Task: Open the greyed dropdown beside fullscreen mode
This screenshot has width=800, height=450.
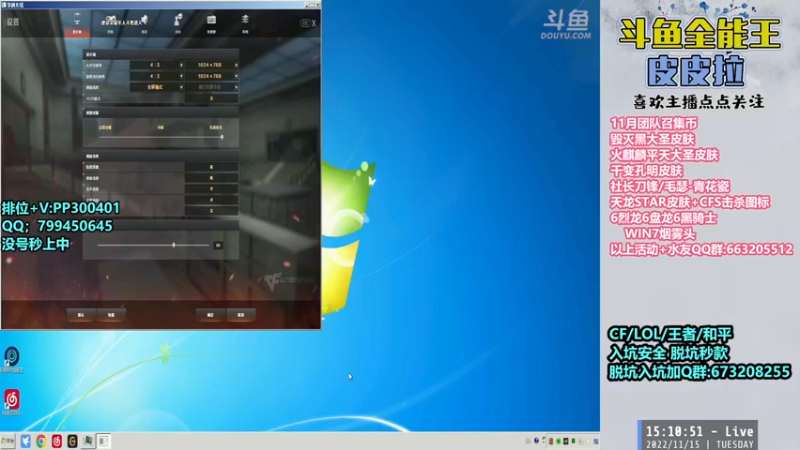Action: point(212,87)
